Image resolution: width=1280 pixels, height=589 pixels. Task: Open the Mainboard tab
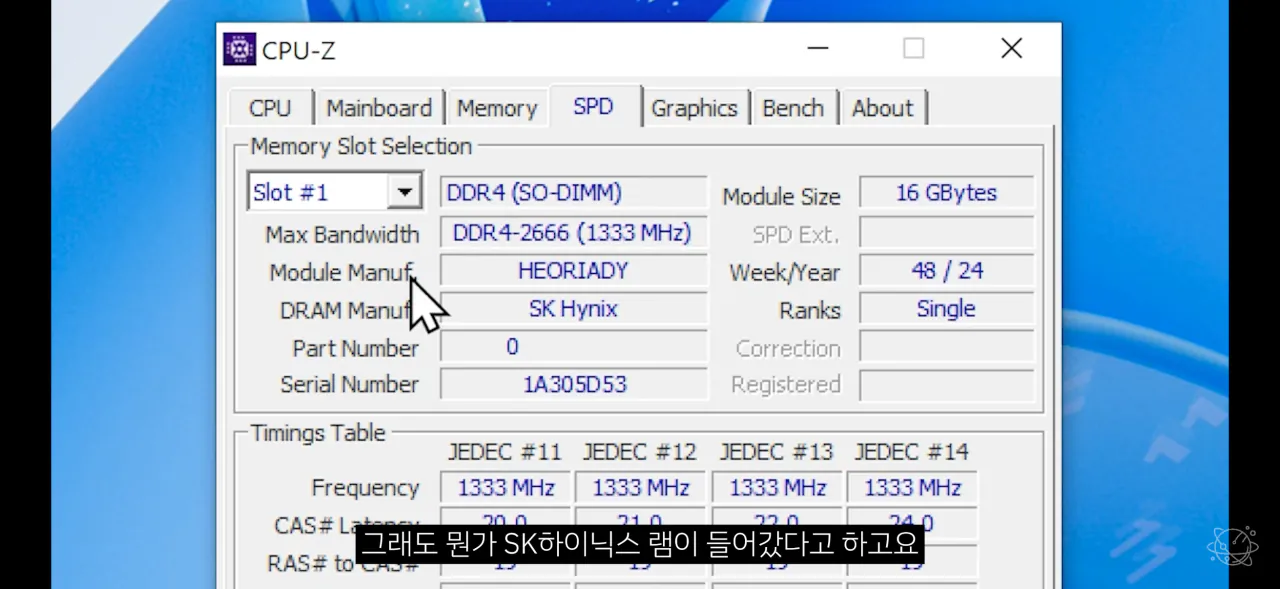(379, 108)
